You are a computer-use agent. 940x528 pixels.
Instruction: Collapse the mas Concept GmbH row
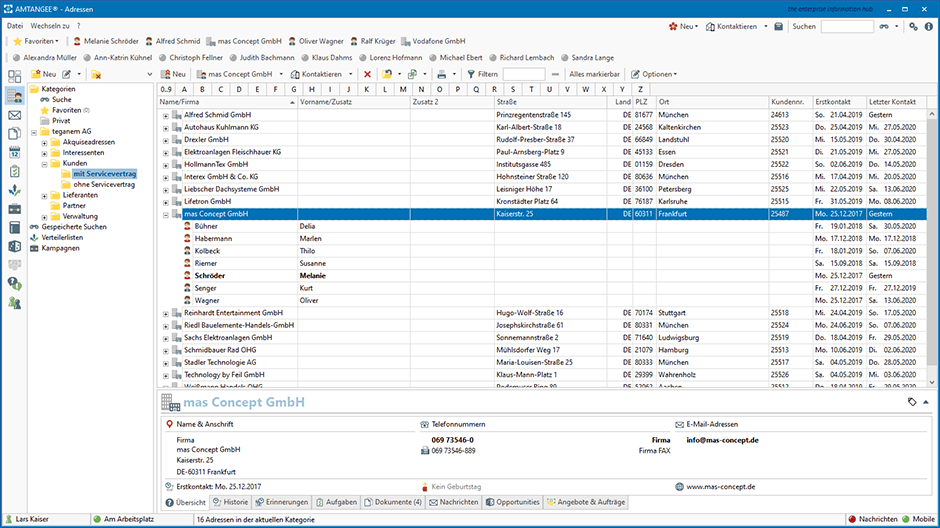click(x=166, y=214)
